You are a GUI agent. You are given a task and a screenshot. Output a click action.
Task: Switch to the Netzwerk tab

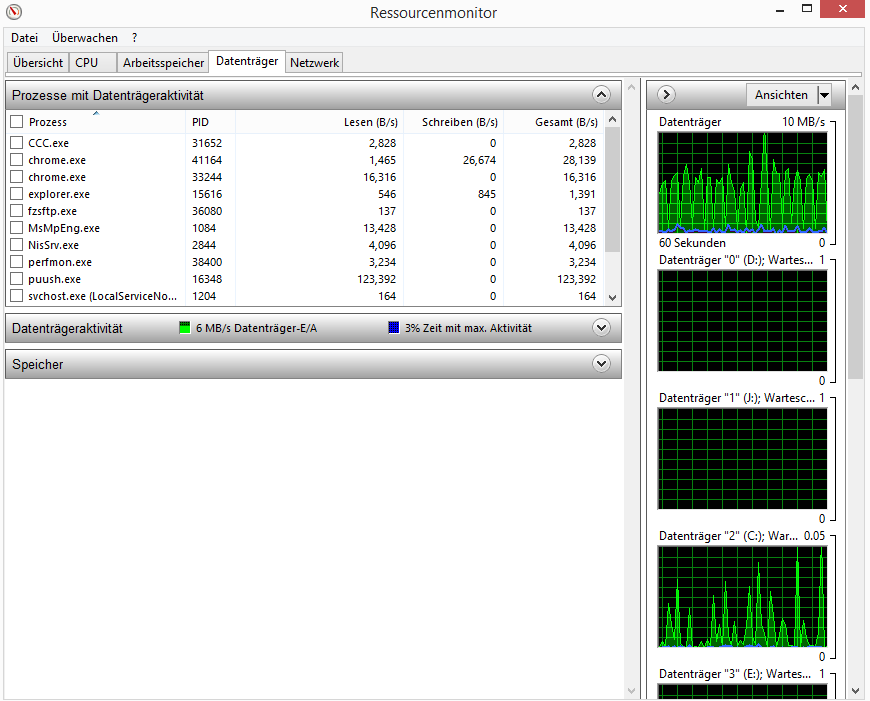click(314, 63)
